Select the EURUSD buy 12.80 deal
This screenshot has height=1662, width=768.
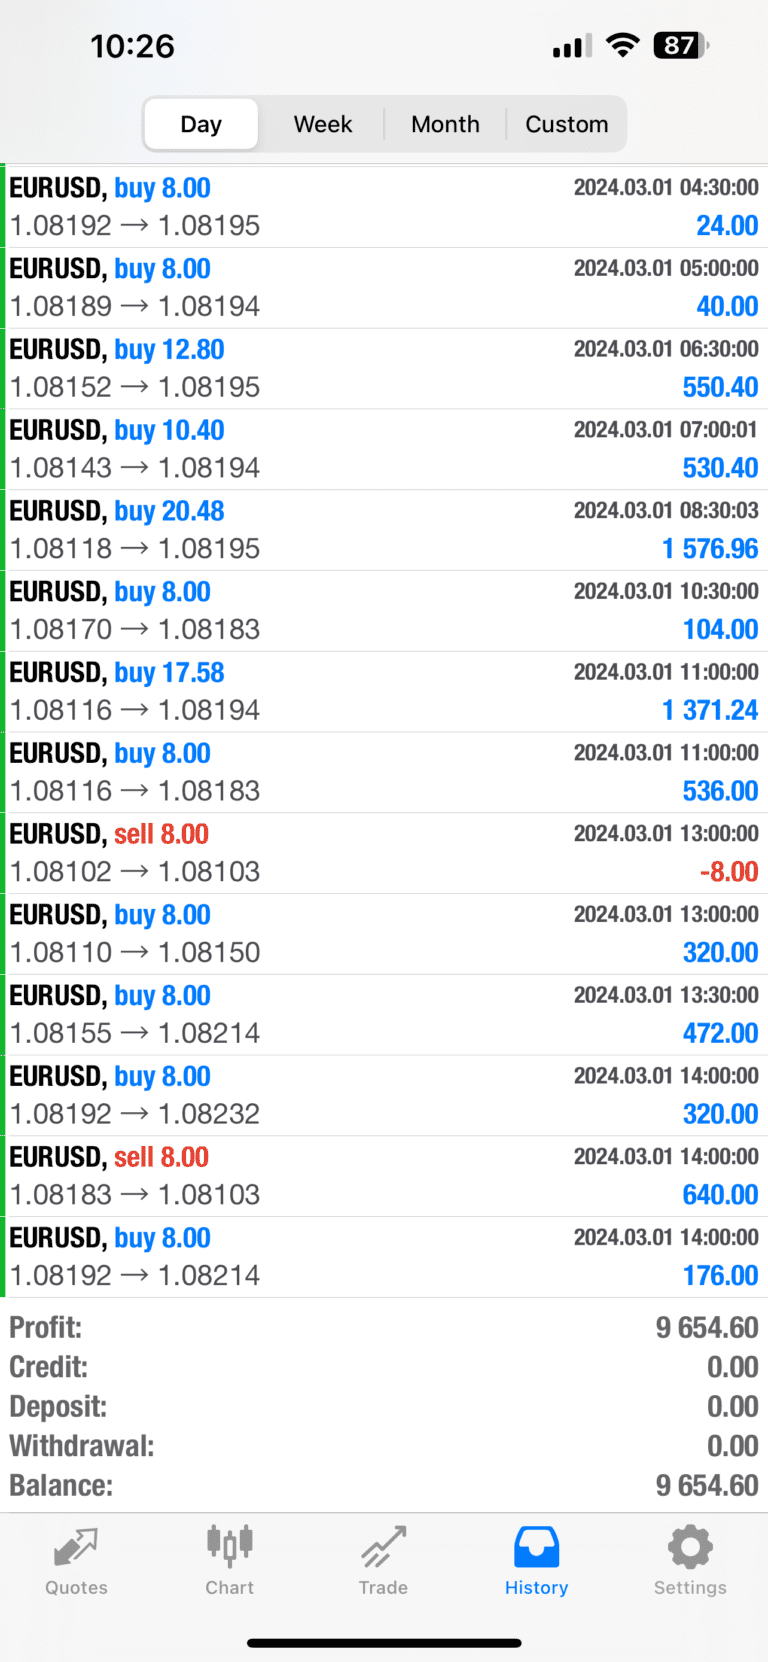tap(384, 368)
